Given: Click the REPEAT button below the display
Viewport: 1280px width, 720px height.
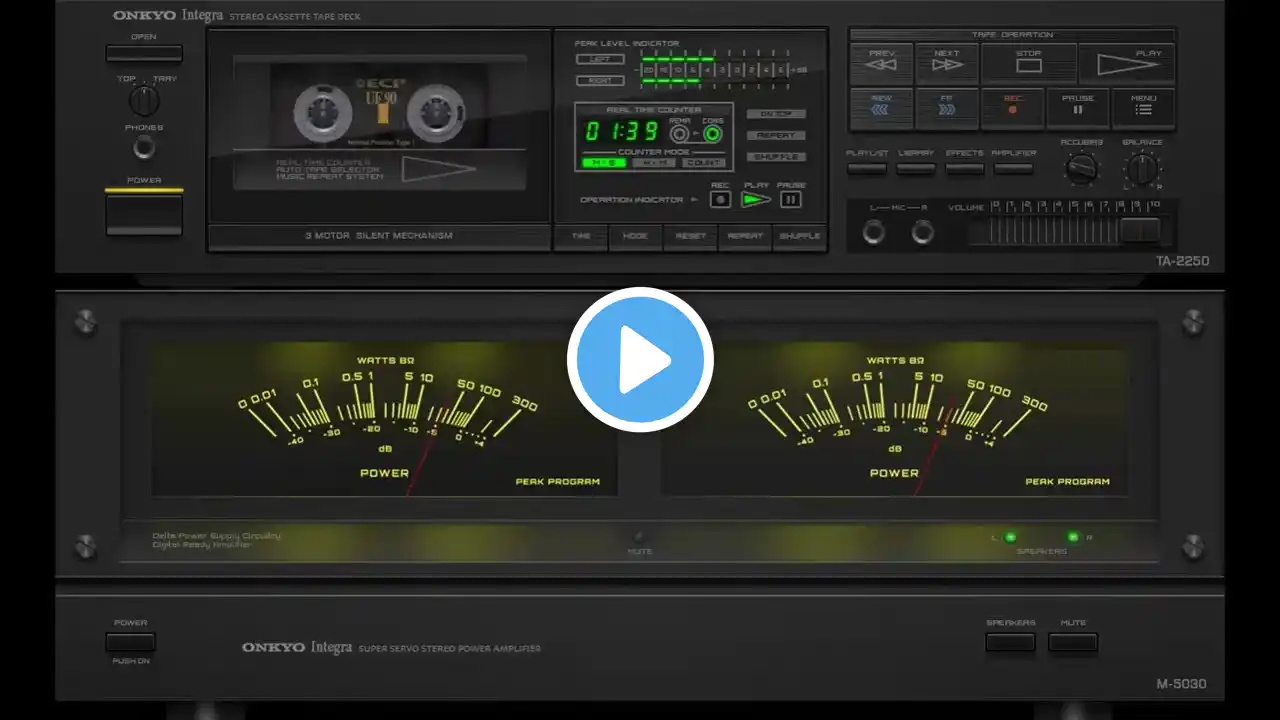Looking at the screenshot, I should tap(745, 237).
